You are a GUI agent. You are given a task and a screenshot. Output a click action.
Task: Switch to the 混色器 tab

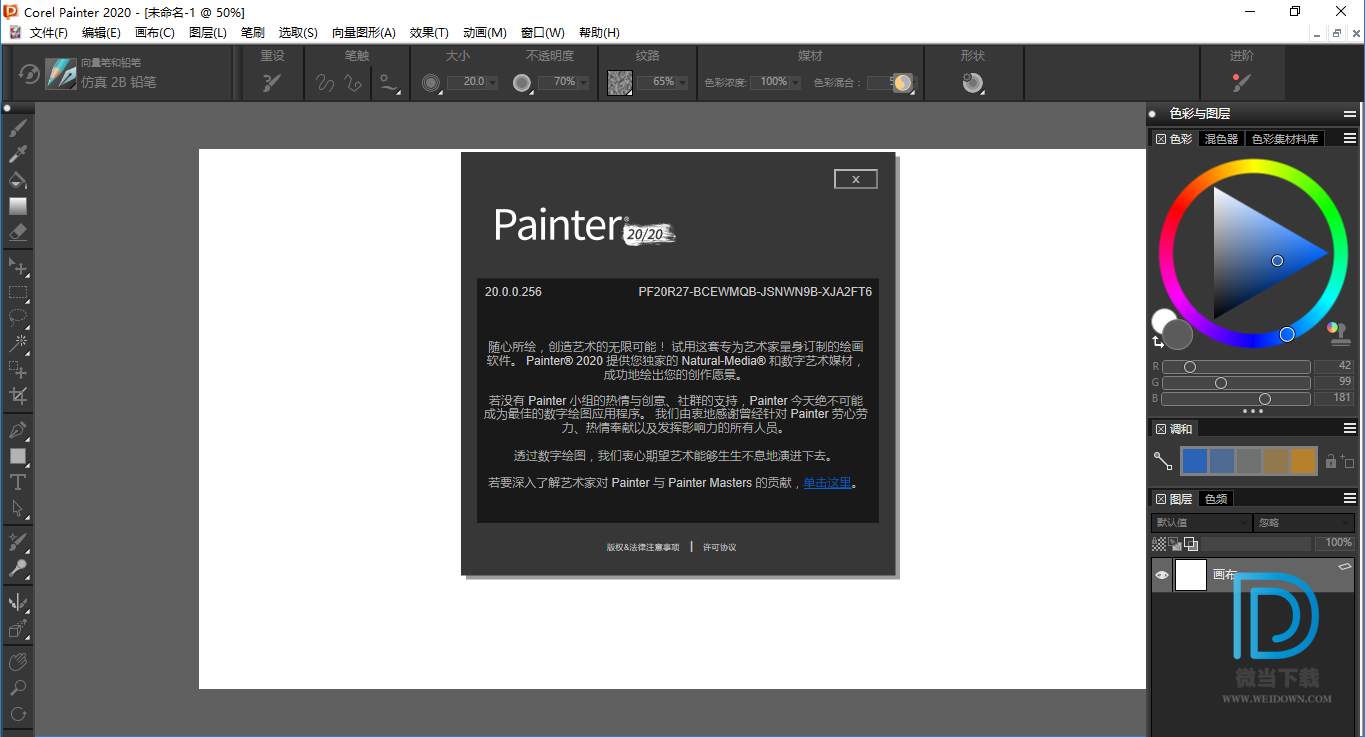1221,139
